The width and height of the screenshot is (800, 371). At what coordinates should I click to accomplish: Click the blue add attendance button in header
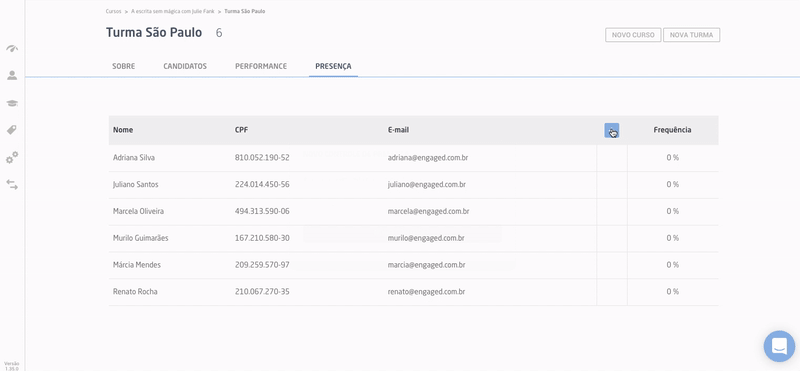click(612, 130)
